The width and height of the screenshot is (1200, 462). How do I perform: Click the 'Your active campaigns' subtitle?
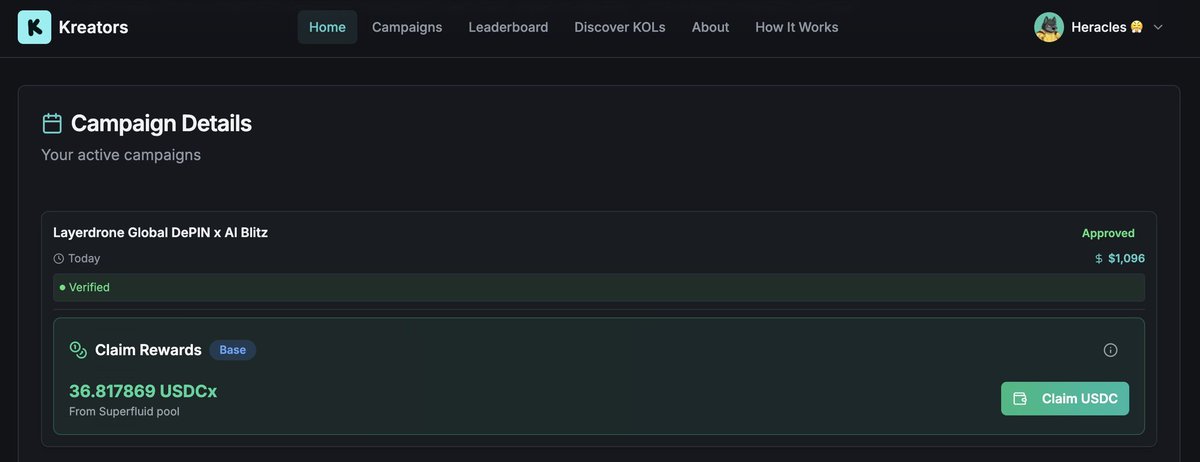coord(121,155)
